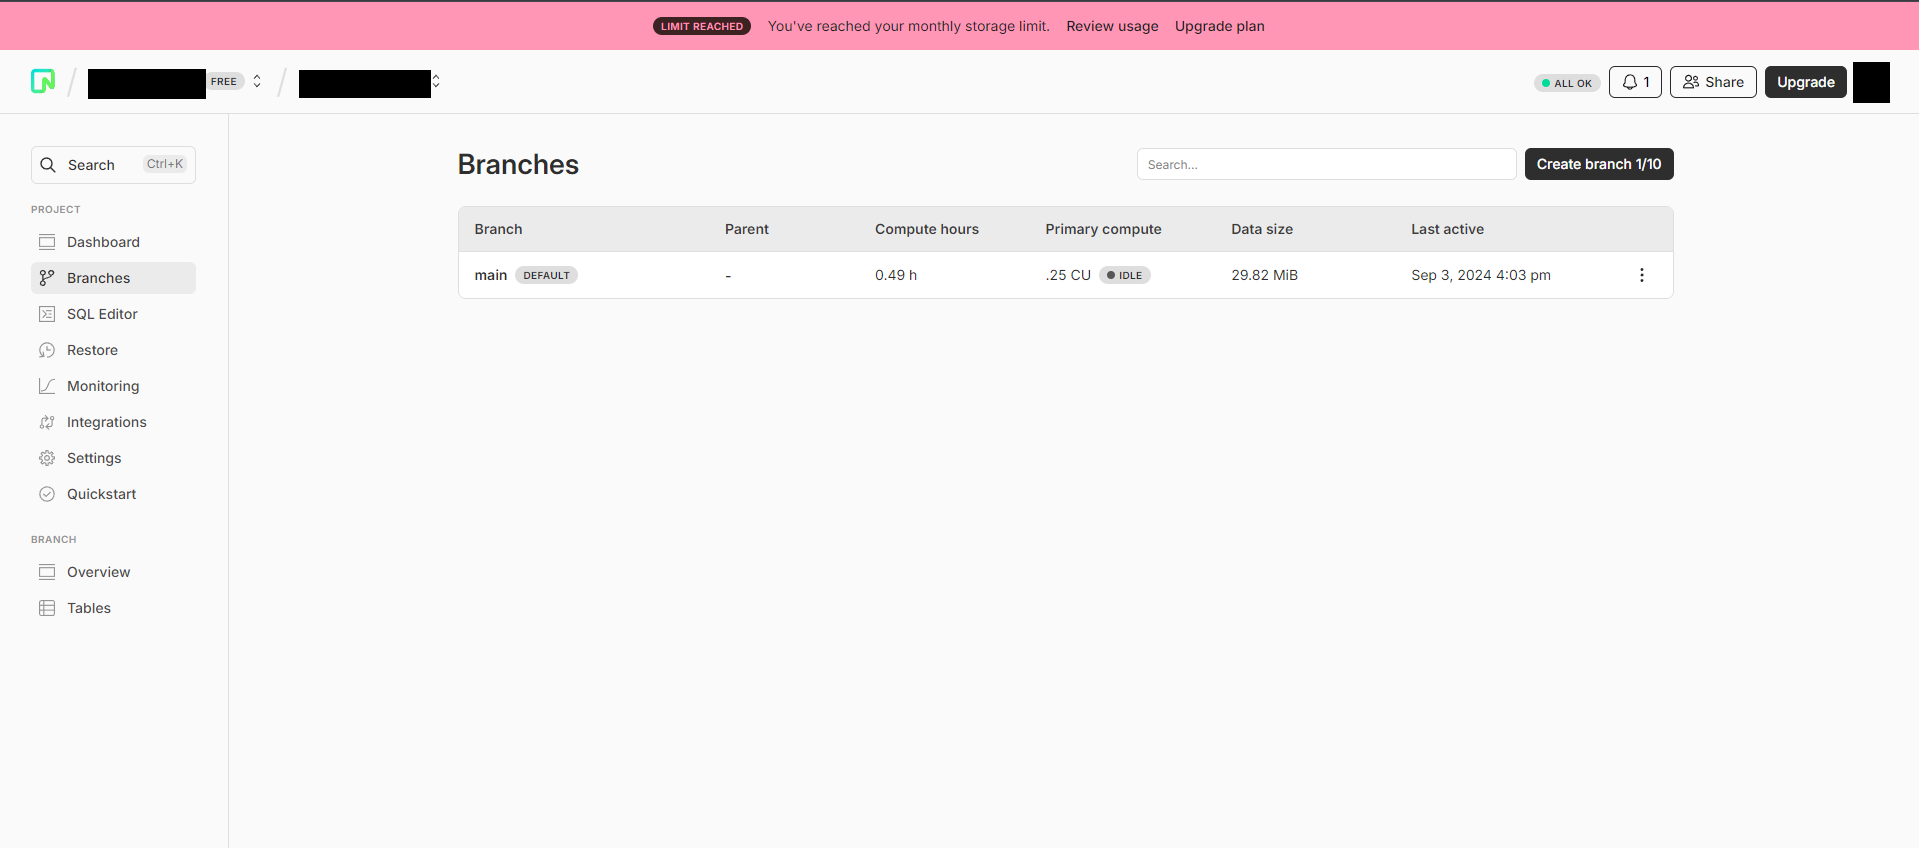
Task: Open Integrations page
Action: (x=113, y=422)
